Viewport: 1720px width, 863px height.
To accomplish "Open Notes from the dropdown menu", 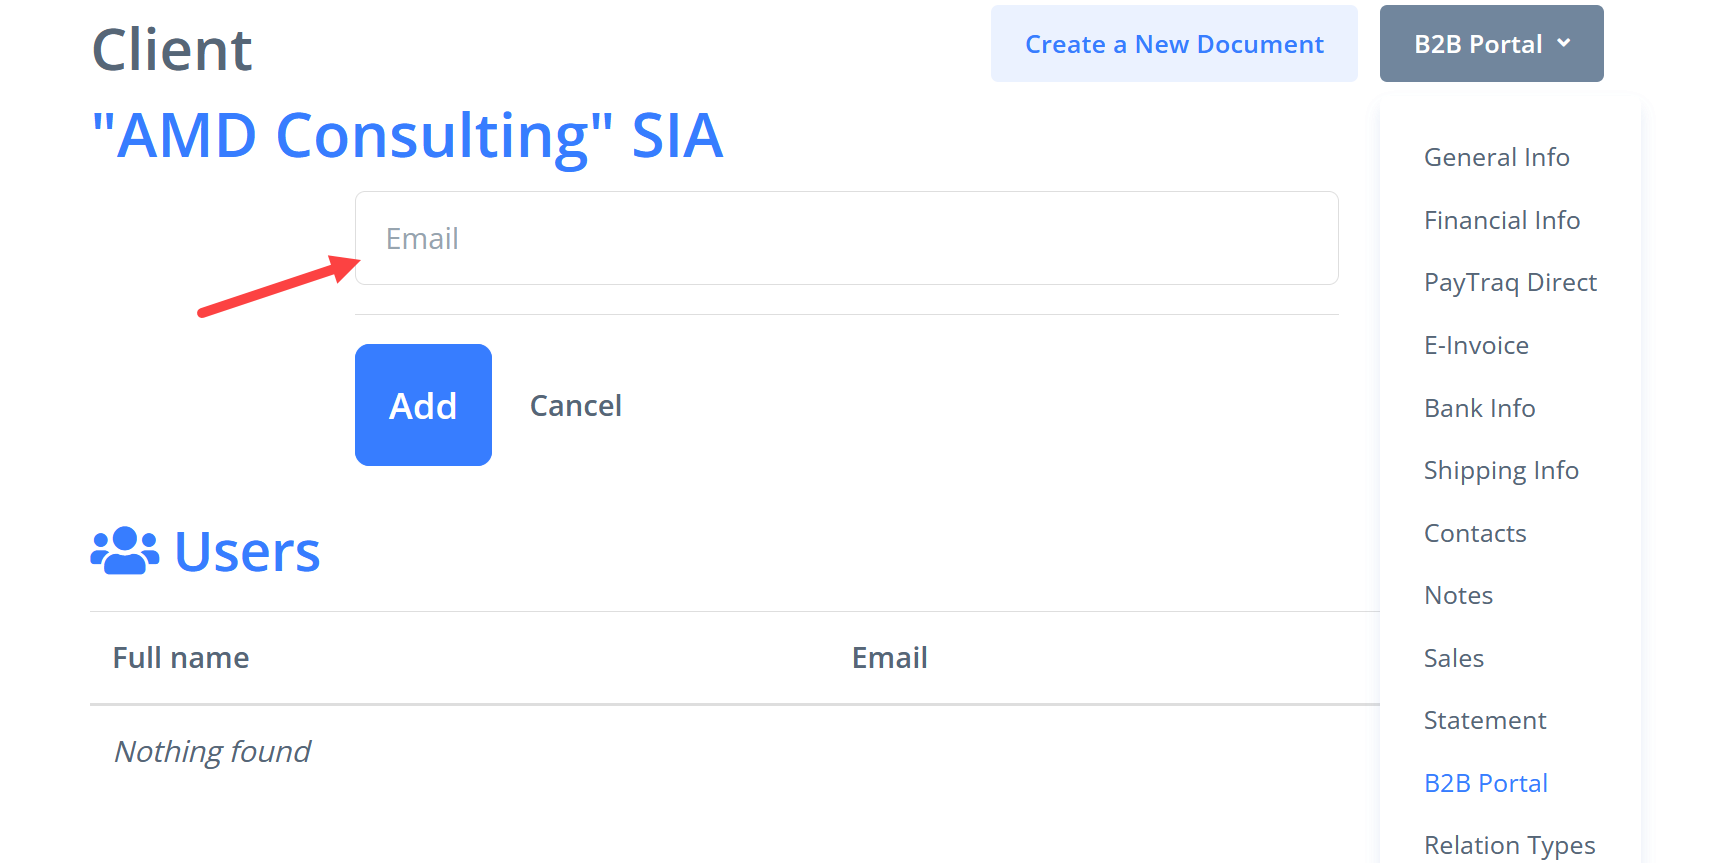I will point(1458,595).
